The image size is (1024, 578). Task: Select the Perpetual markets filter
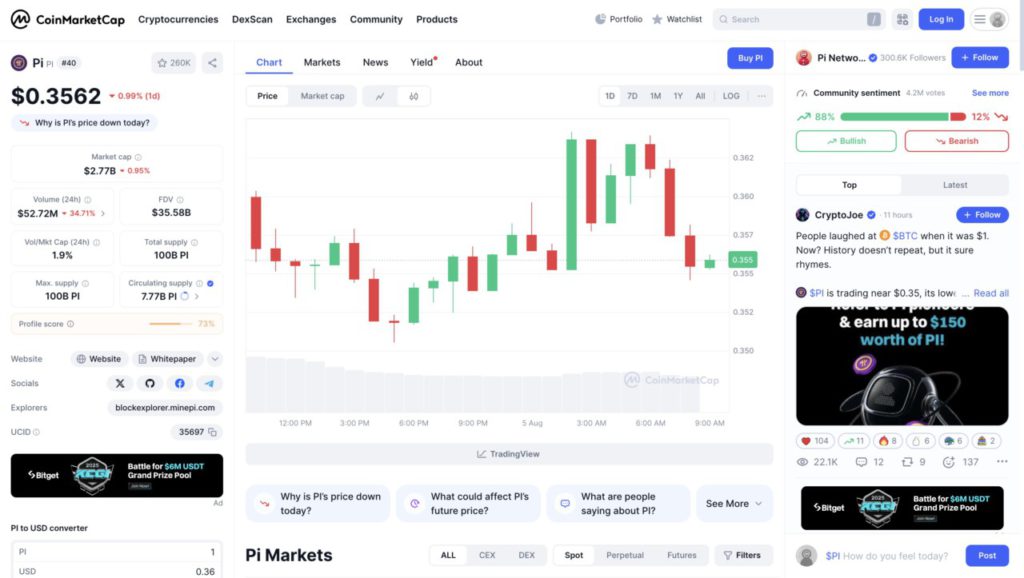625,555
